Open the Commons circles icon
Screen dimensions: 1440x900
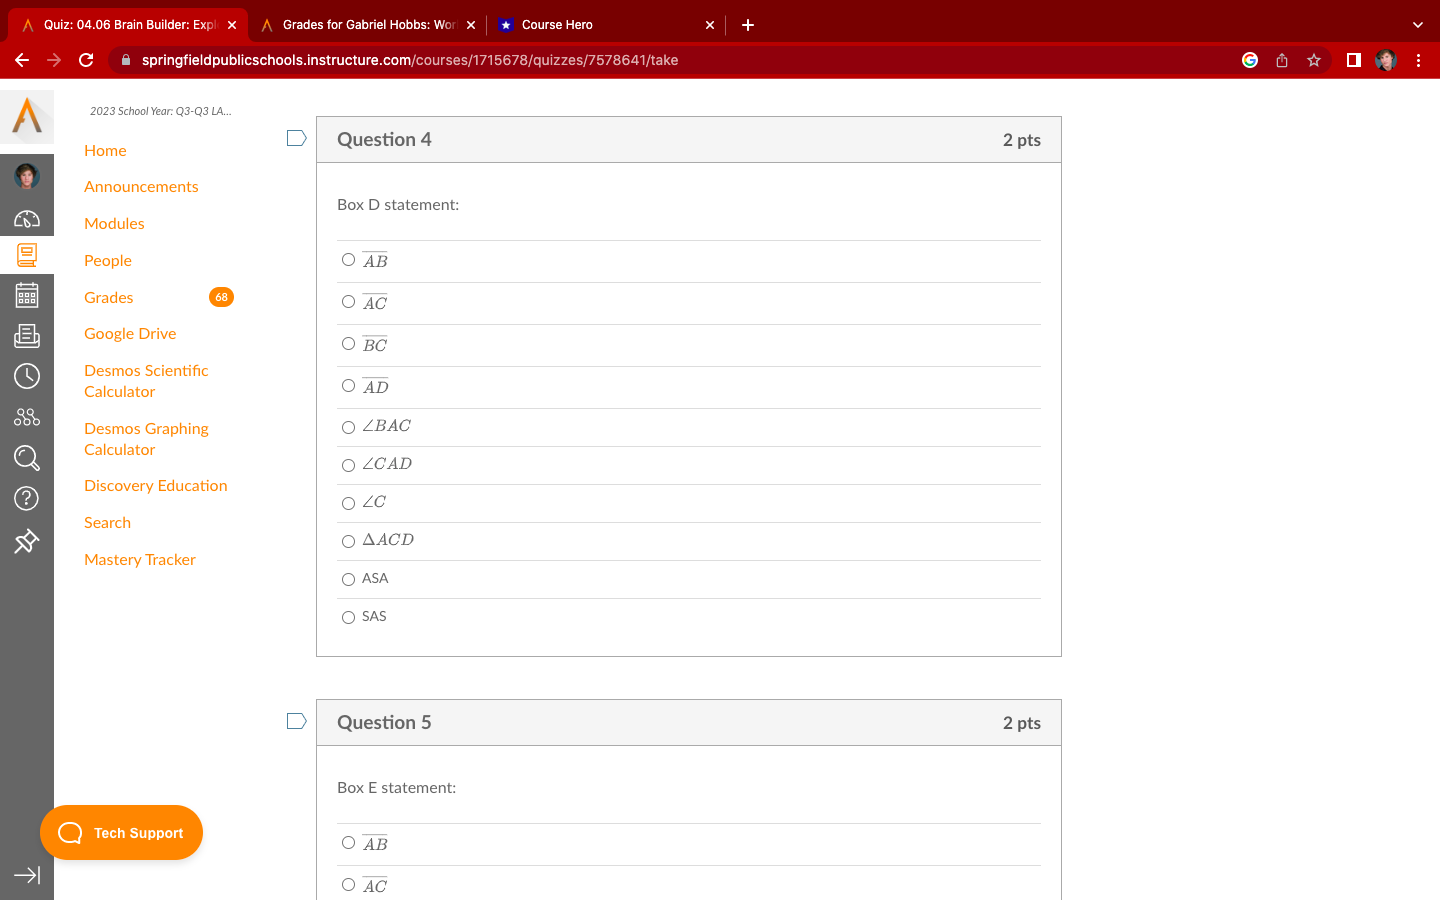click(x=27, y=417)
